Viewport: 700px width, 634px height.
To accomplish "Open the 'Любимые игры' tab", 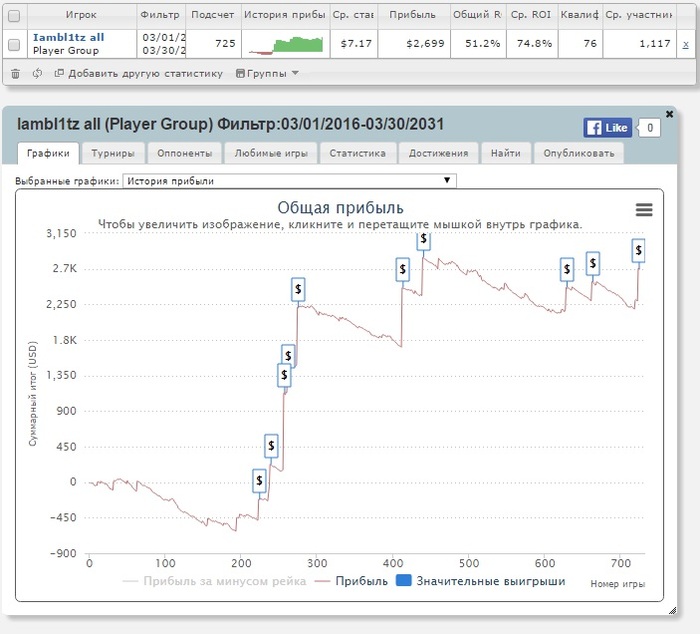I will click(271, 154).
